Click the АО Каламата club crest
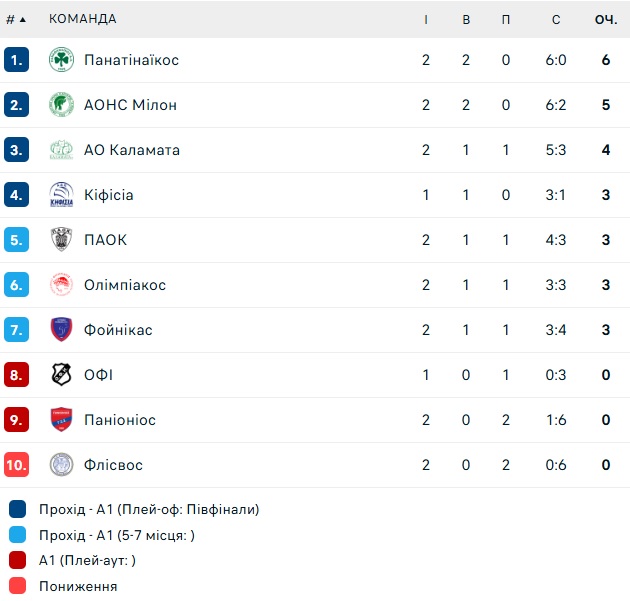630x601 pixels. tap(61, 150)
